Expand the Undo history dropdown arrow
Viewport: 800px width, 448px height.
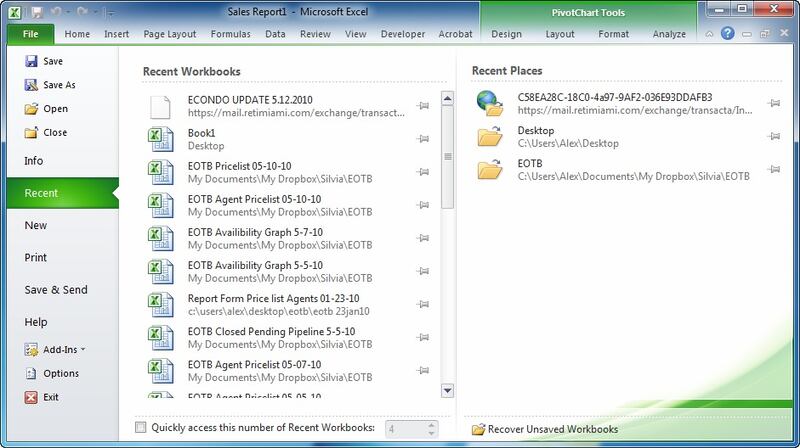[67, 12]
